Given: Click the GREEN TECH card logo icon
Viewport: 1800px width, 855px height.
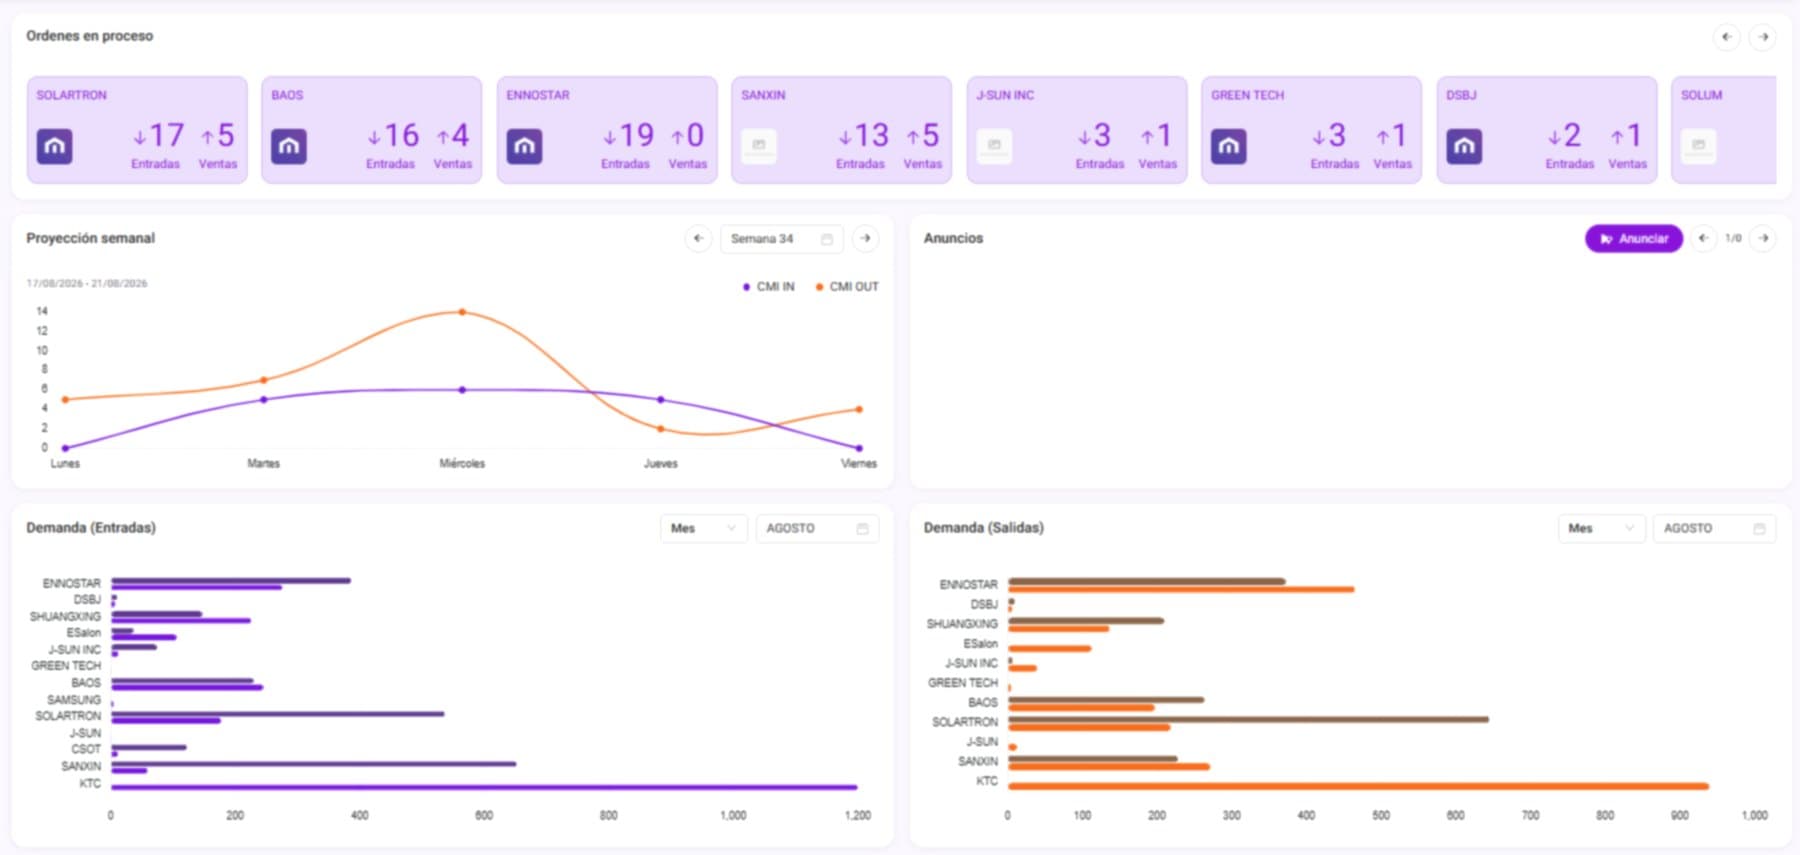Looking at the screenshot, I should click(1229, 147).
